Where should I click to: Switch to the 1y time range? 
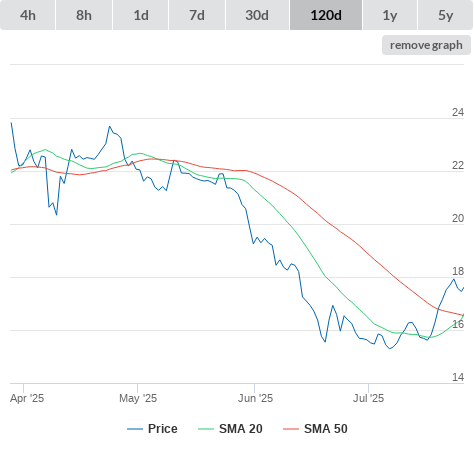coord(390,15)
